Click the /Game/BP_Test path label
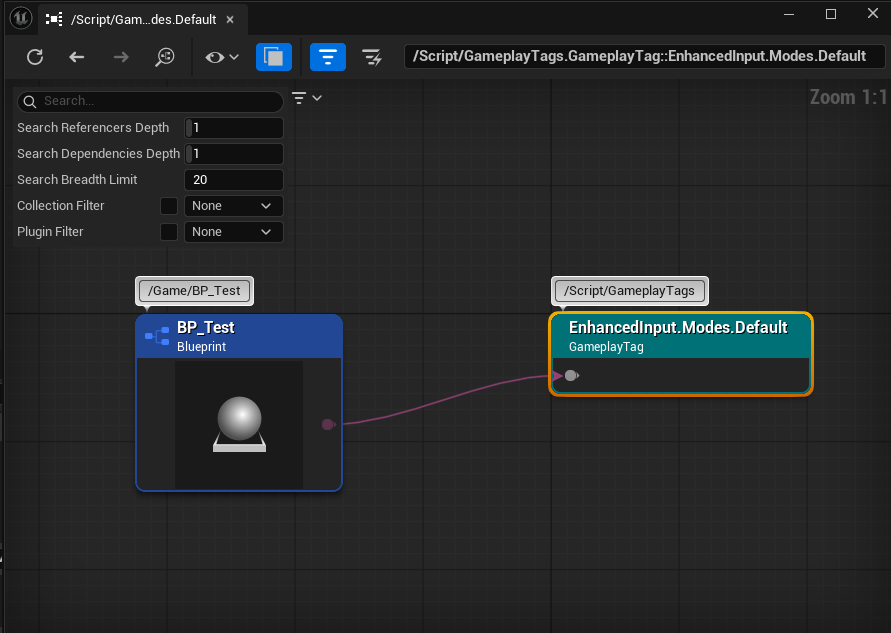Viewport: 891px width, 633px height. point(195,291)
